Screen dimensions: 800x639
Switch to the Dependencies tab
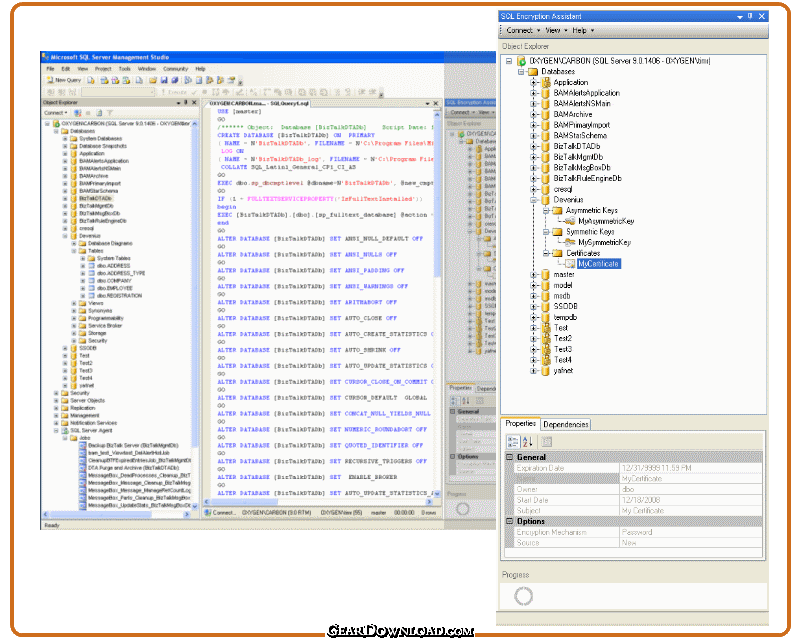(565, 424)
